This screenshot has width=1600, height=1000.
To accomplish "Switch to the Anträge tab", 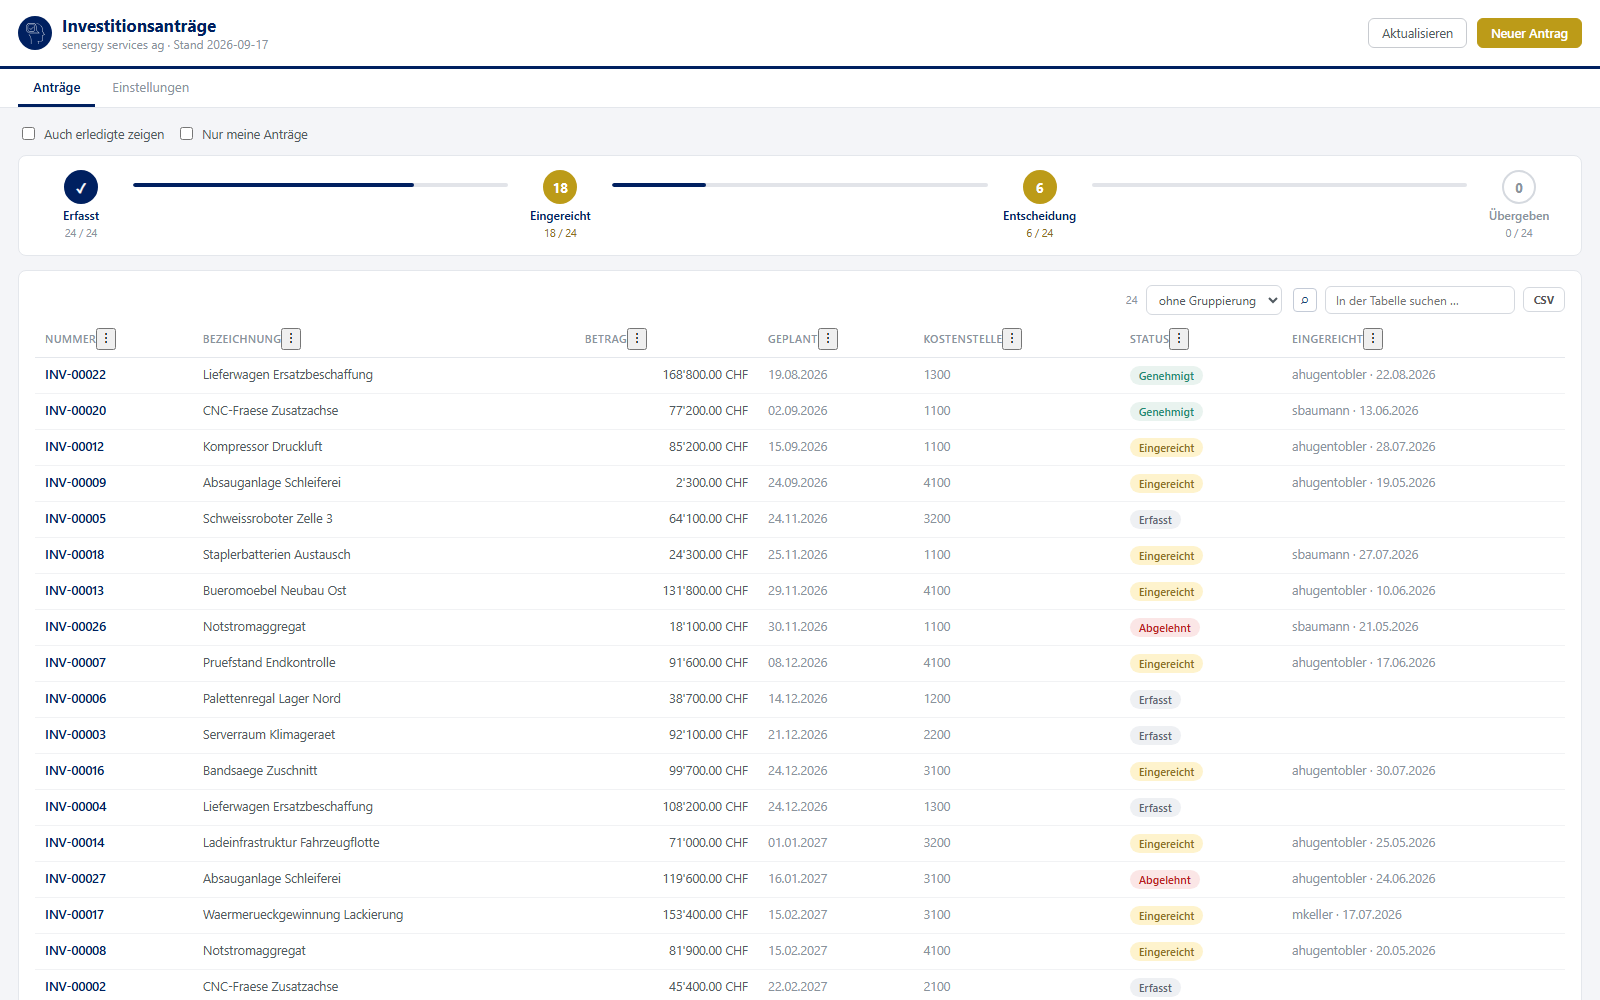I will pyautogui.click(x=57, y=88).
